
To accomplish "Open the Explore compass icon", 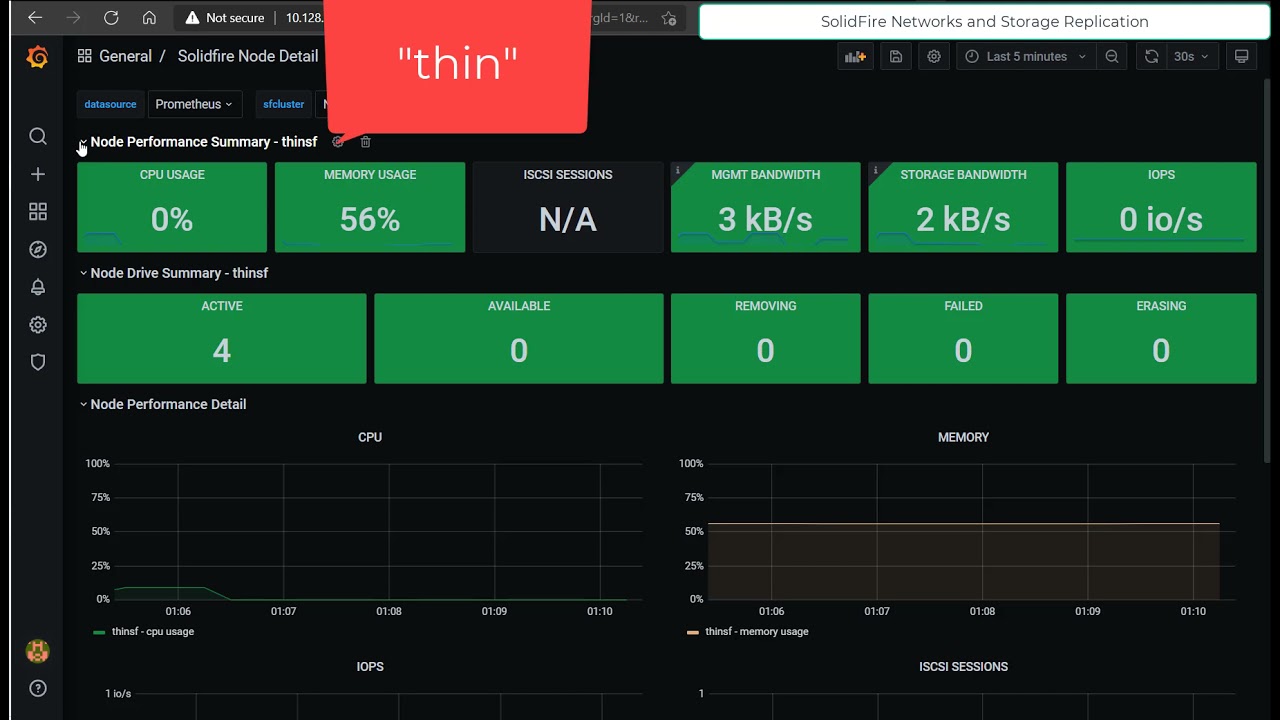I will coord(38,249).
